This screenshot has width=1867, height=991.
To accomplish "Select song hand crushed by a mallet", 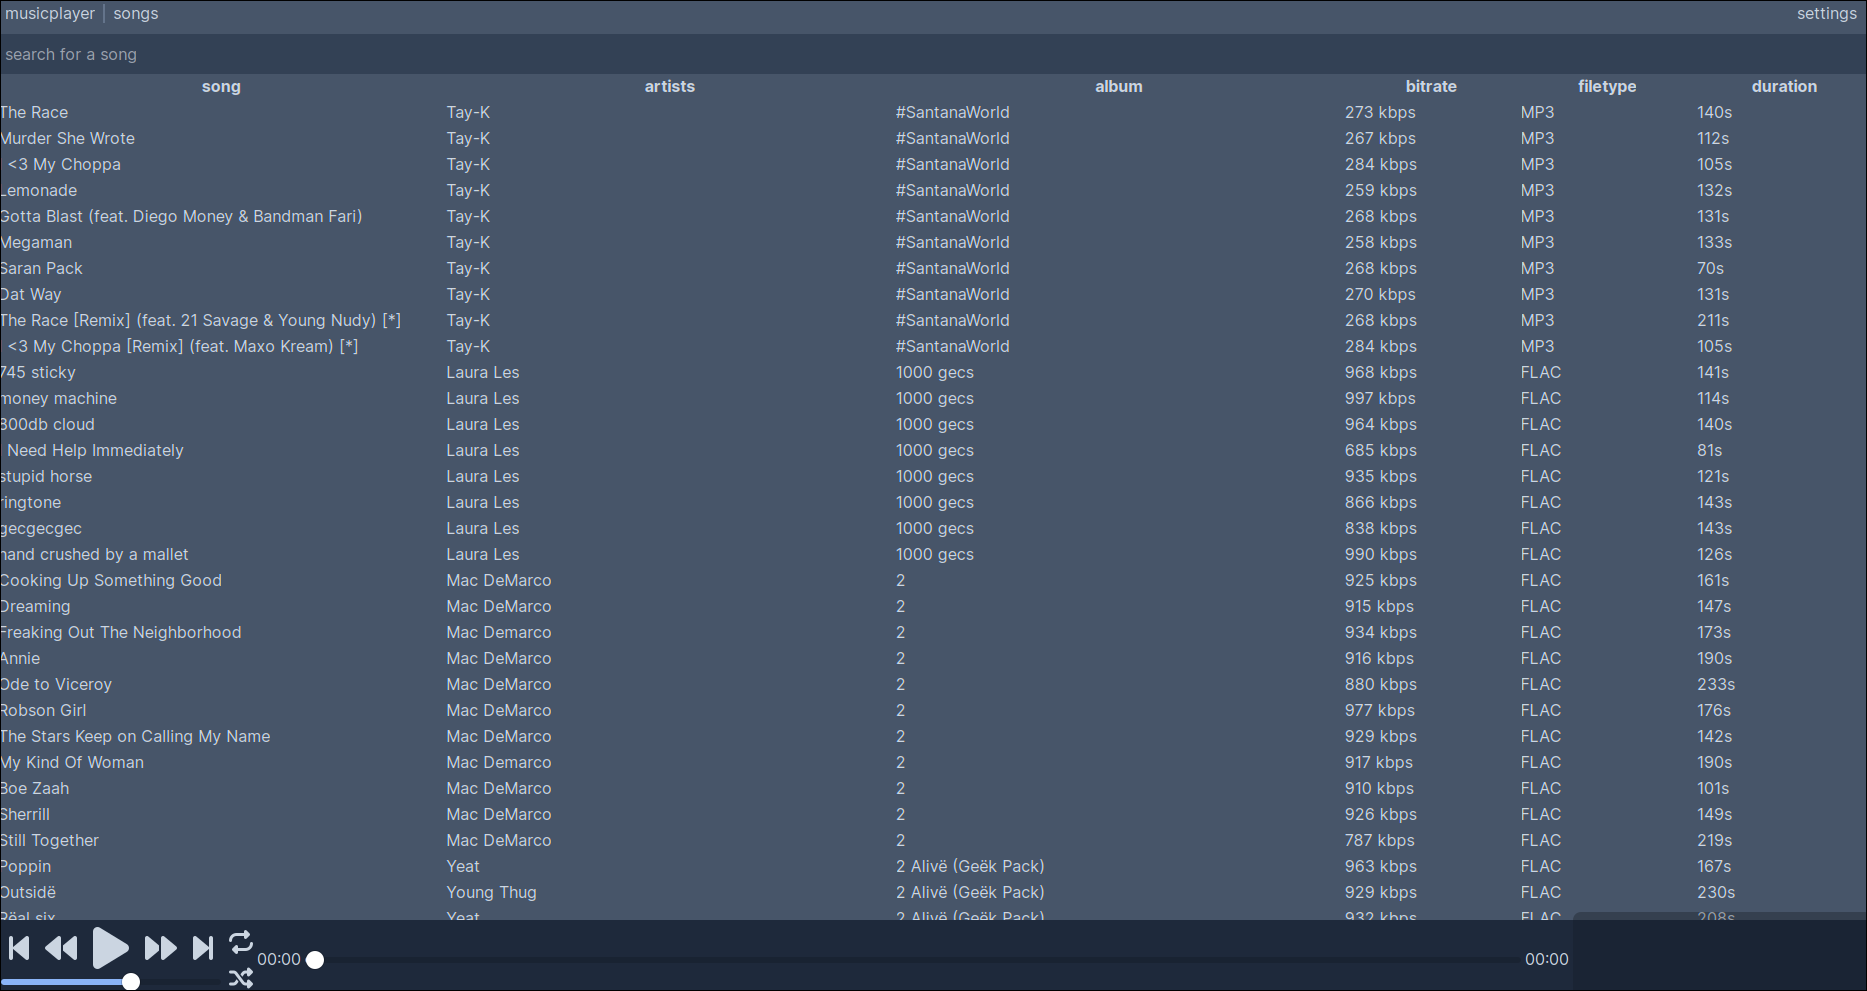I will pyautogui.click(x=94, y=555).
